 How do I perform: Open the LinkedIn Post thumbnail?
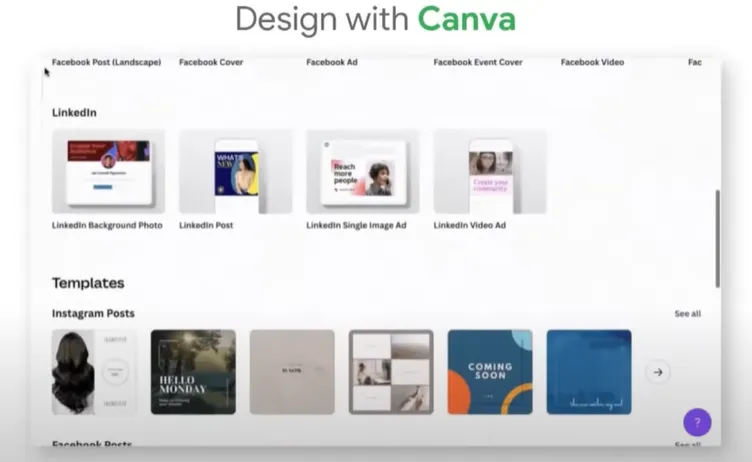(235, 171)
